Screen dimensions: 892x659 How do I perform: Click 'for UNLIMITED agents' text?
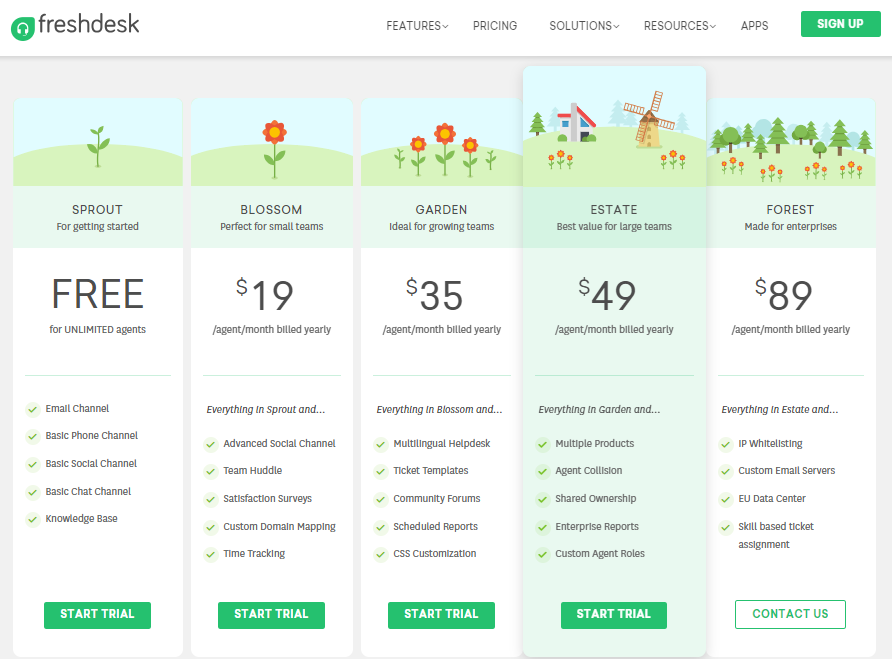click(x=97, y=330)
